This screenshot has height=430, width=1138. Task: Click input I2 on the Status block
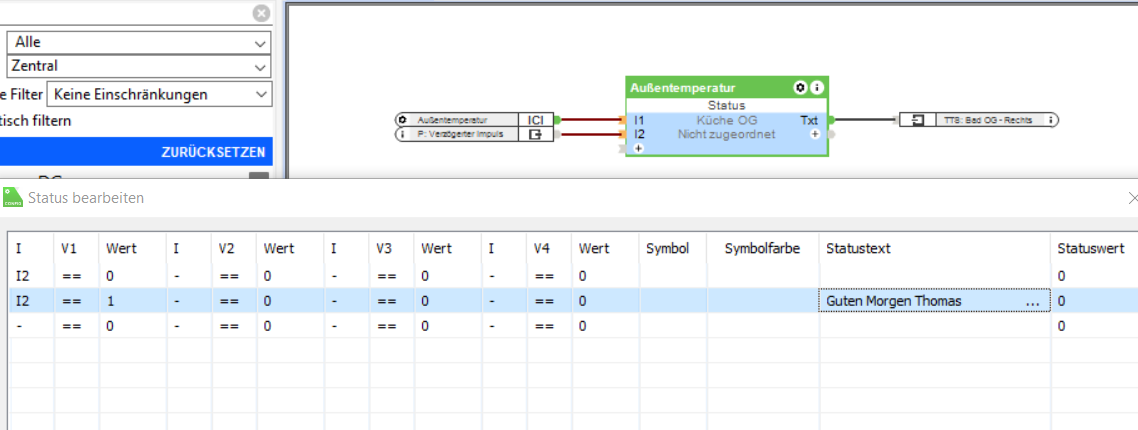tap(639, 134)
